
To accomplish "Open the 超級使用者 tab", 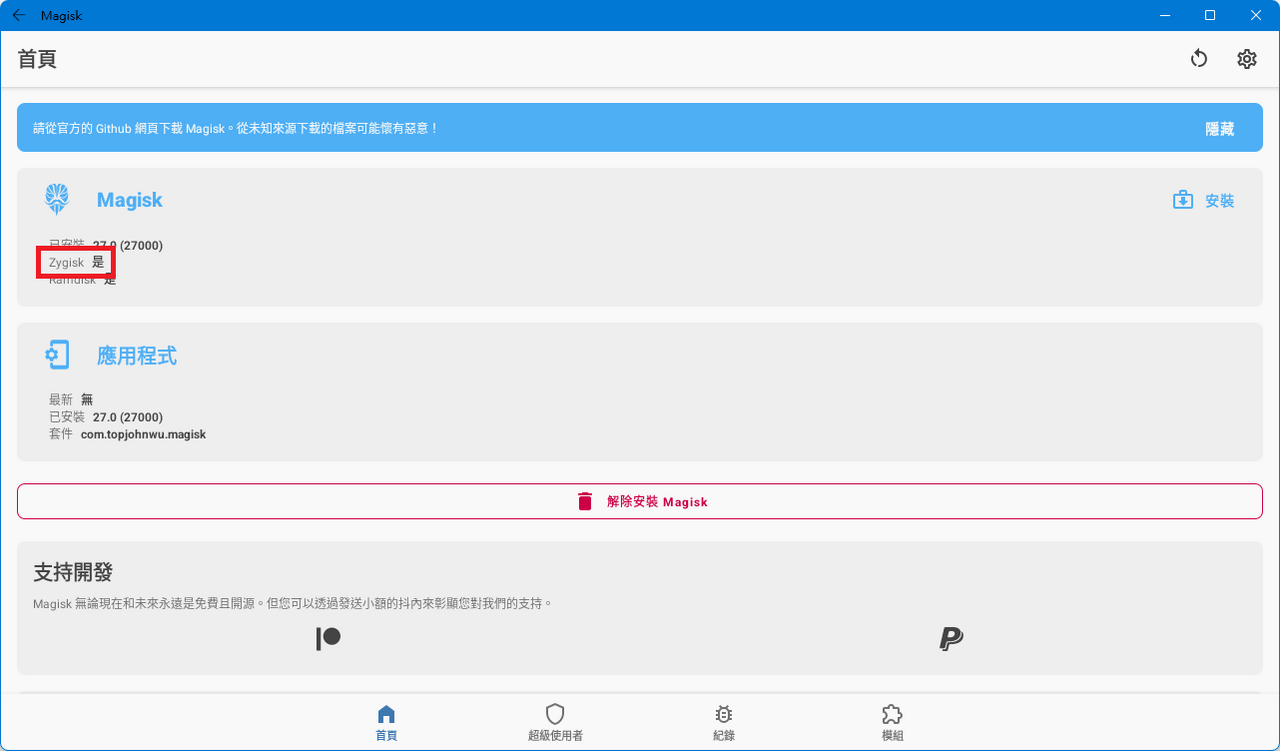I will [x=555, y=723].
